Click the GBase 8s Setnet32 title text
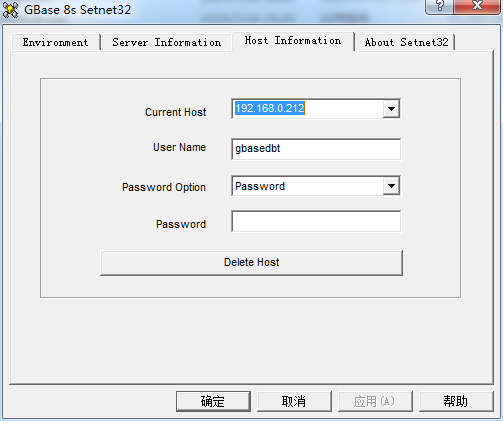The image size is (503, 421). 77,10
